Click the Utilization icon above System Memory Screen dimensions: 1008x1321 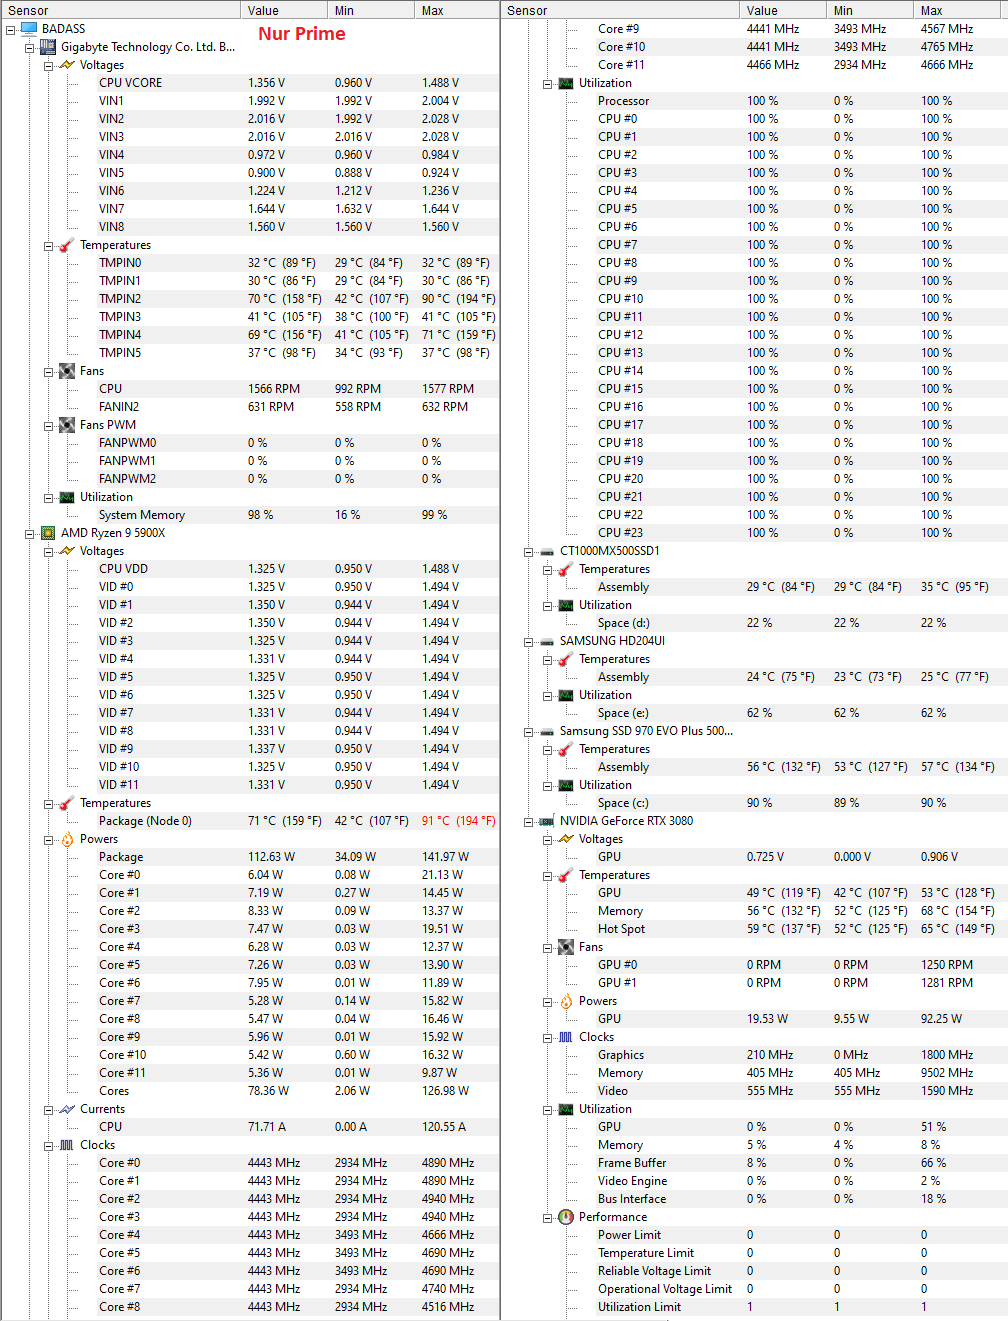pyautogui.click(x=67, y=497)
